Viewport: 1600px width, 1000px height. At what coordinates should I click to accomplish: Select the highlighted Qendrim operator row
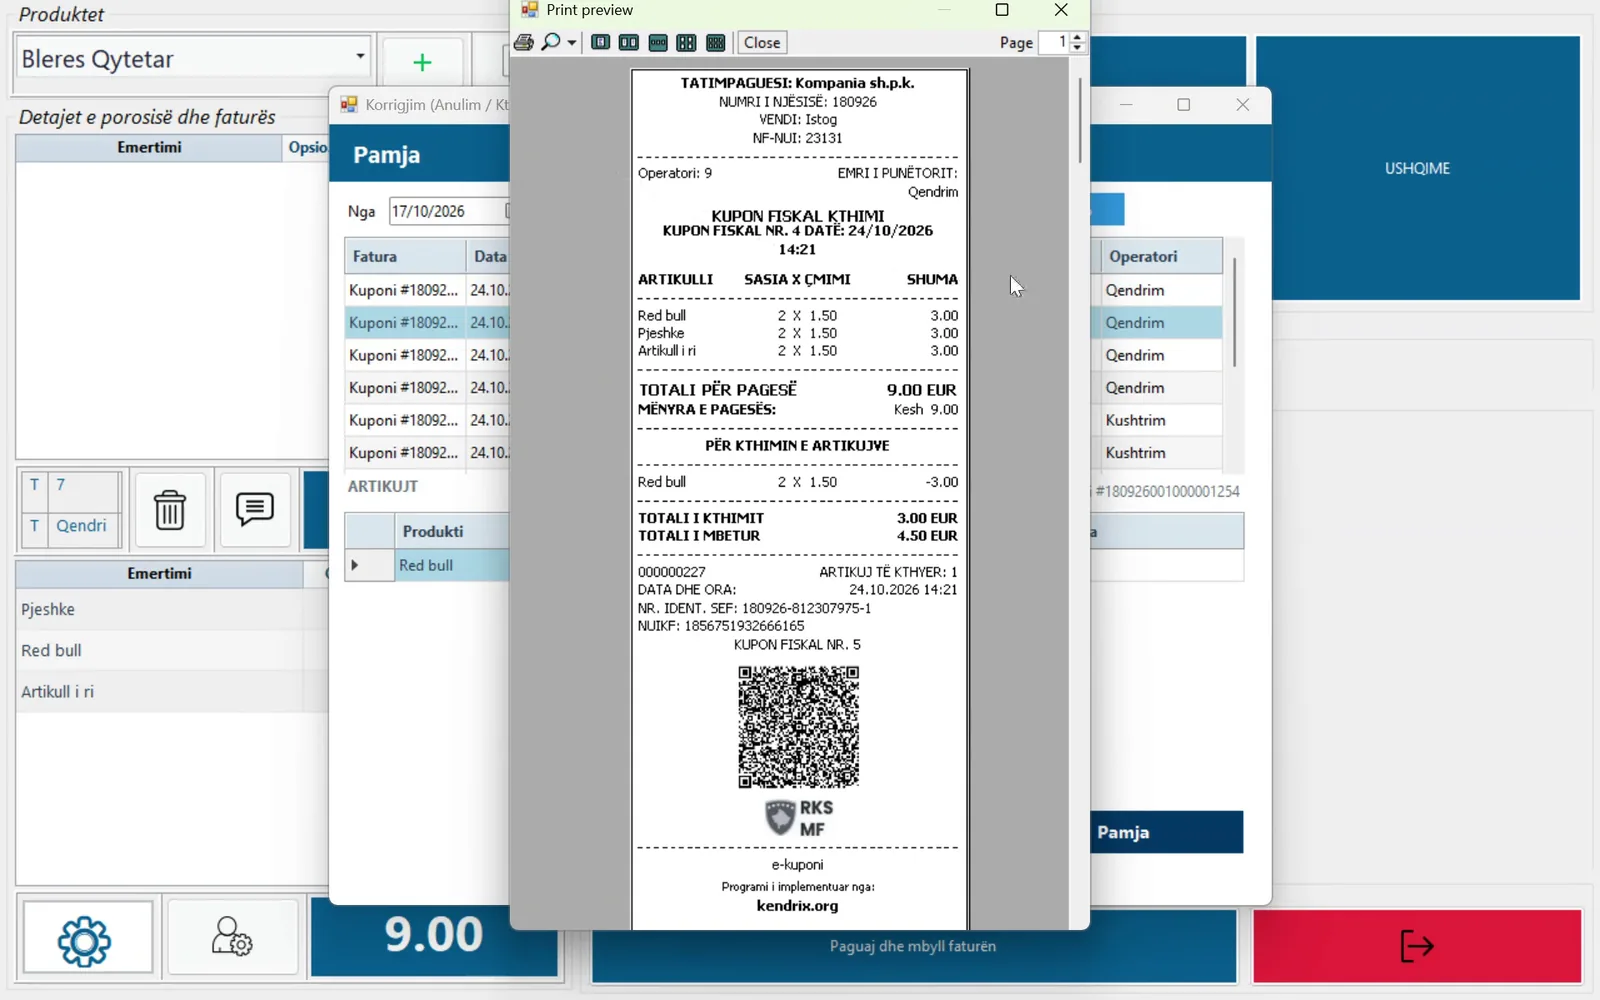[1161, 323]
